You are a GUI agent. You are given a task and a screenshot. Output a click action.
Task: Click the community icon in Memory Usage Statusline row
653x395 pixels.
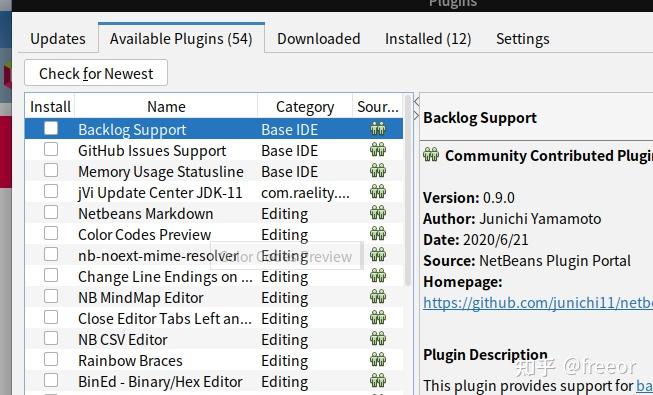pos(378,171)
